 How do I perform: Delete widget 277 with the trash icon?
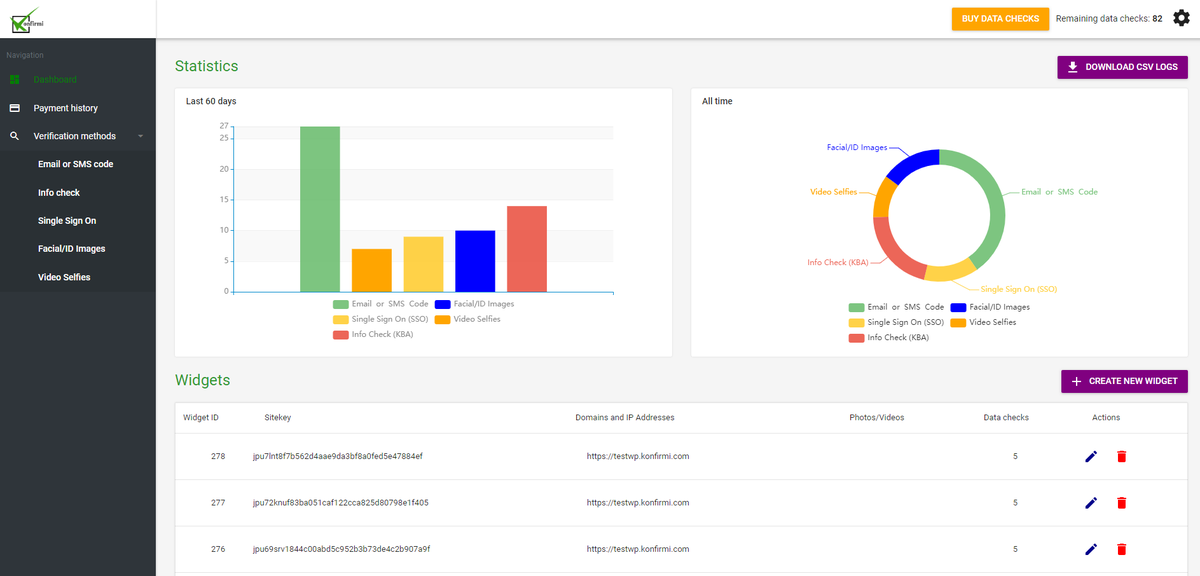[1121, 503]
